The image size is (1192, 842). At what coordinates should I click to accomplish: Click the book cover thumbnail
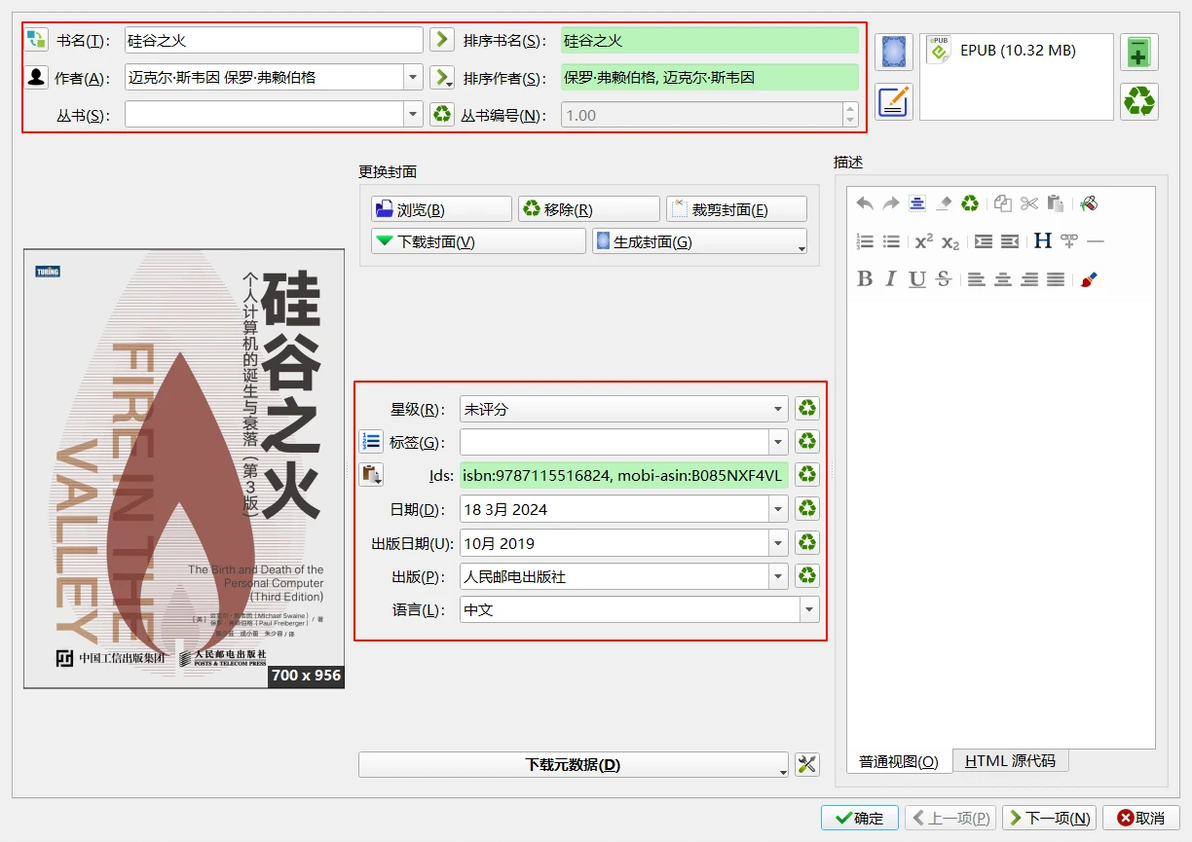(184, 469)
